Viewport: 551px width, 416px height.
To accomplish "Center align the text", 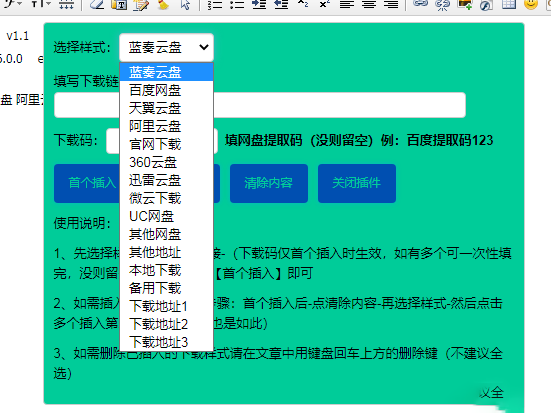I will tap(369, 4).
